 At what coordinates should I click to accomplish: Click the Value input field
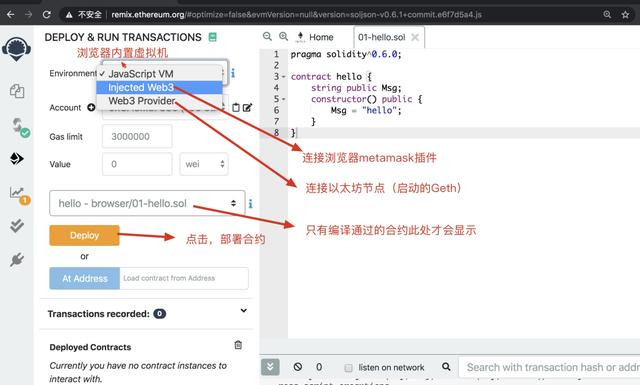point(137,164)
